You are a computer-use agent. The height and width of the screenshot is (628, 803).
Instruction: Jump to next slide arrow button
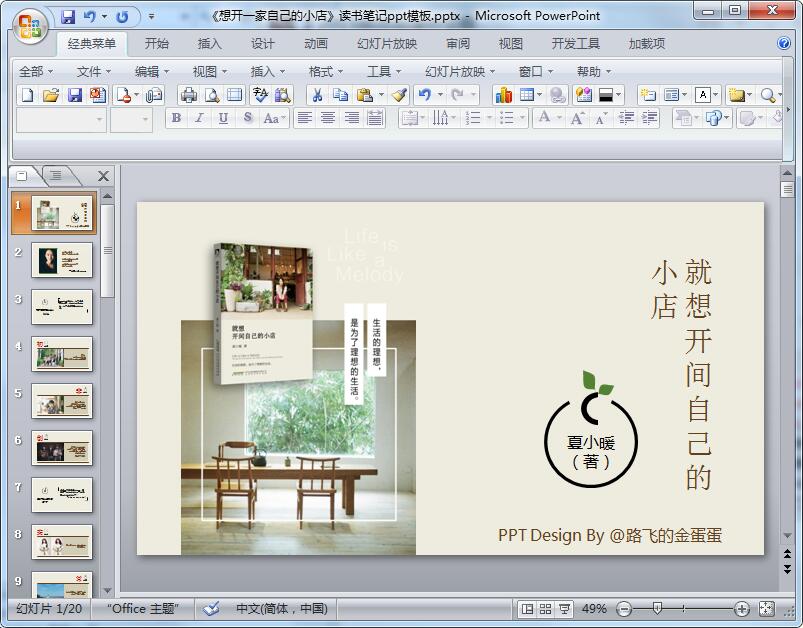coord(787,570)
